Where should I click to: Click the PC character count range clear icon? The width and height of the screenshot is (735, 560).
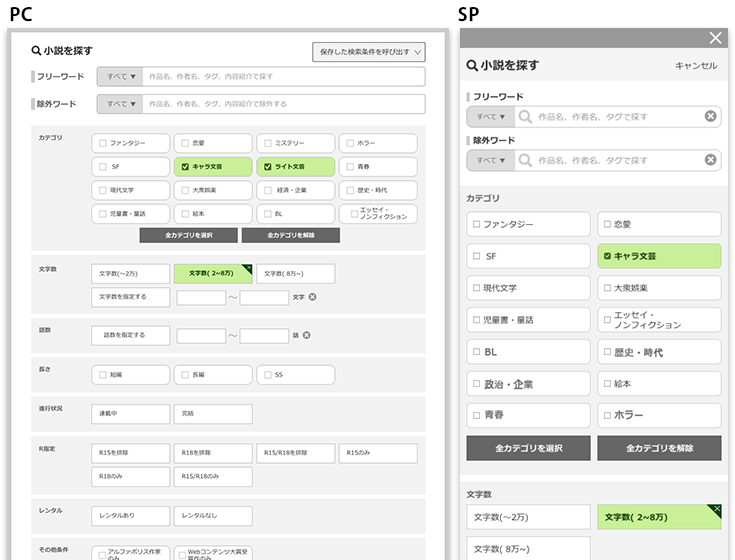312,297
